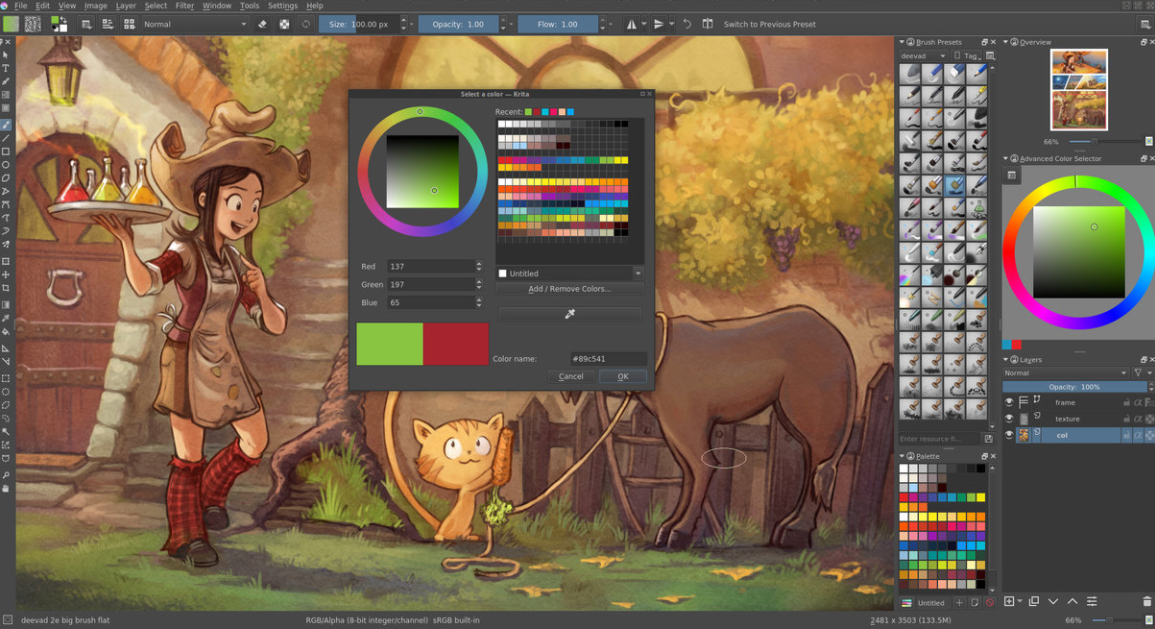Collapse the Overview docker
The height and width of the screenshot is (629, 1155).
pos(1005,42)
